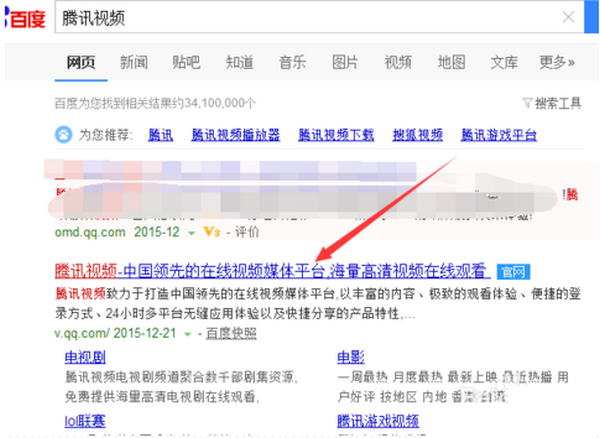
Task: Open the 腾讯游戏视频 sublink
Action: (378, 421)
